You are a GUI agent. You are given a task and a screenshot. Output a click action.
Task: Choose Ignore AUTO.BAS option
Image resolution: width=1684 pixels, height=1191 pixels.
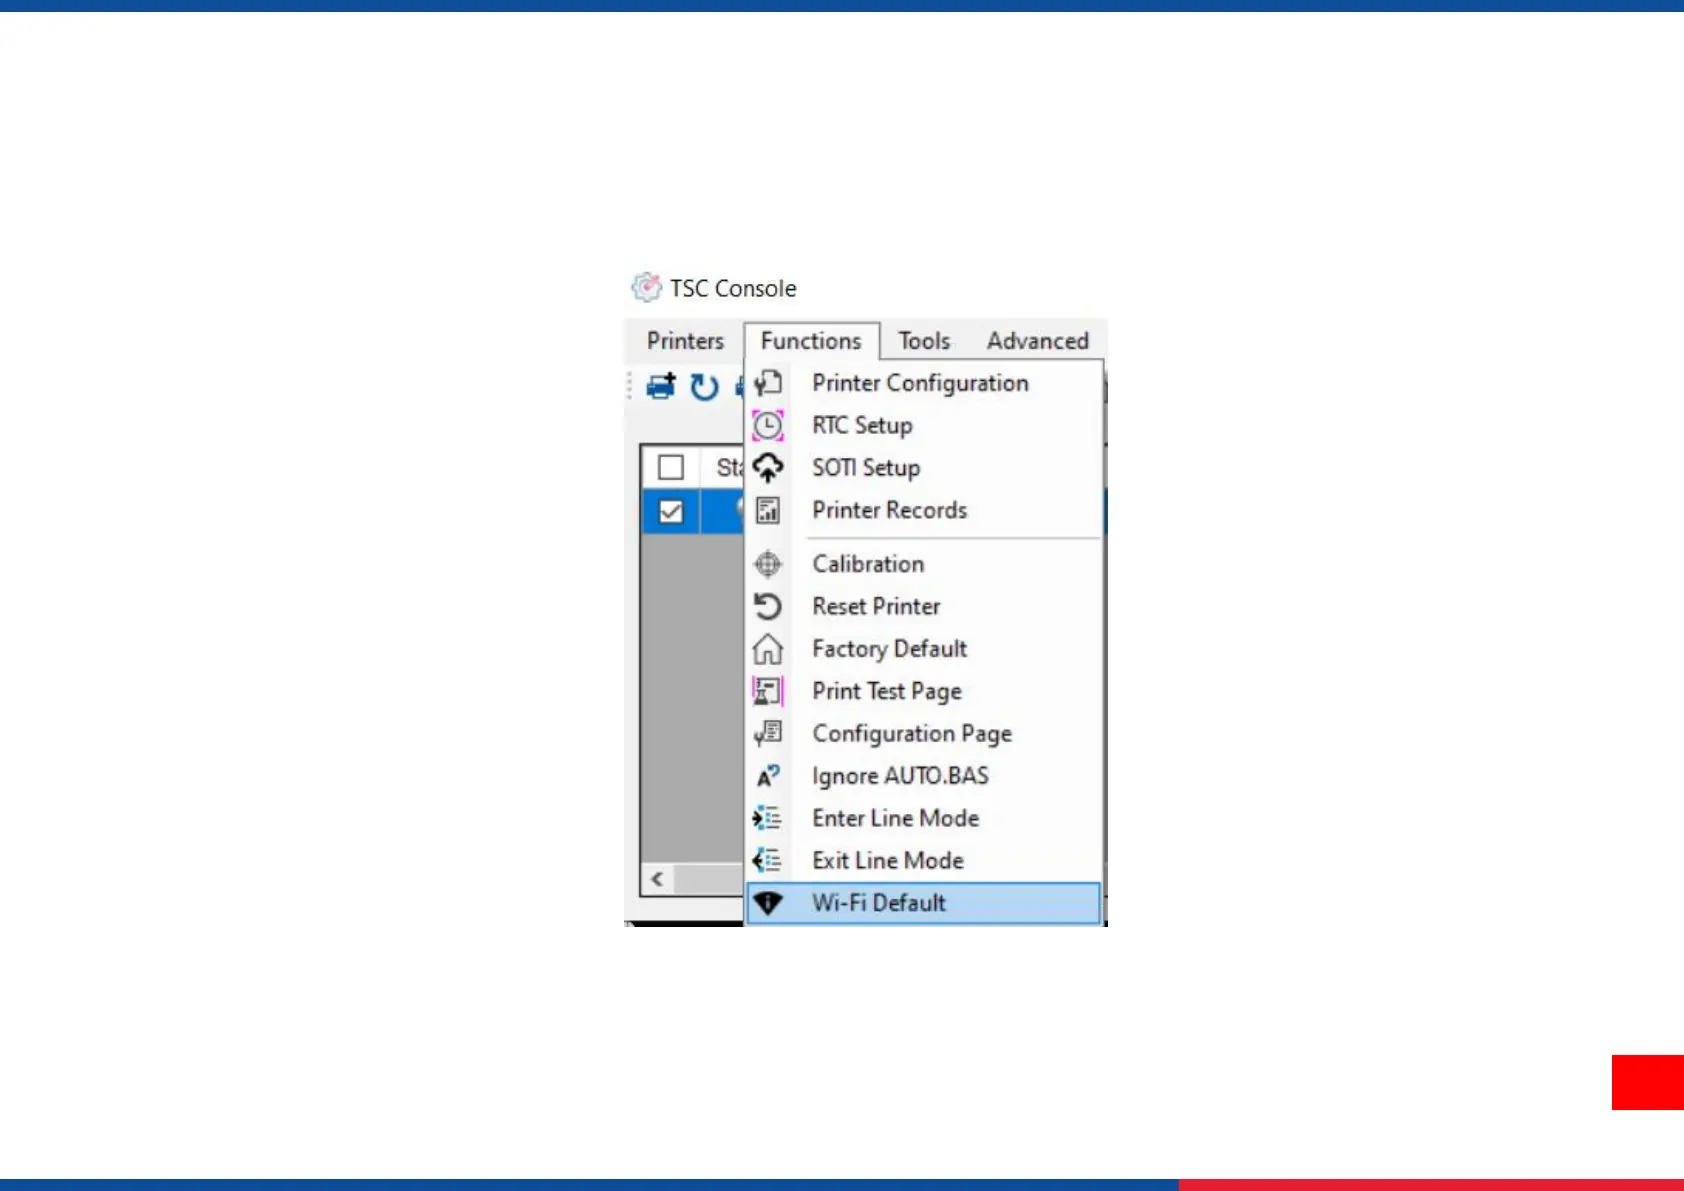click(x=924, y=776)
